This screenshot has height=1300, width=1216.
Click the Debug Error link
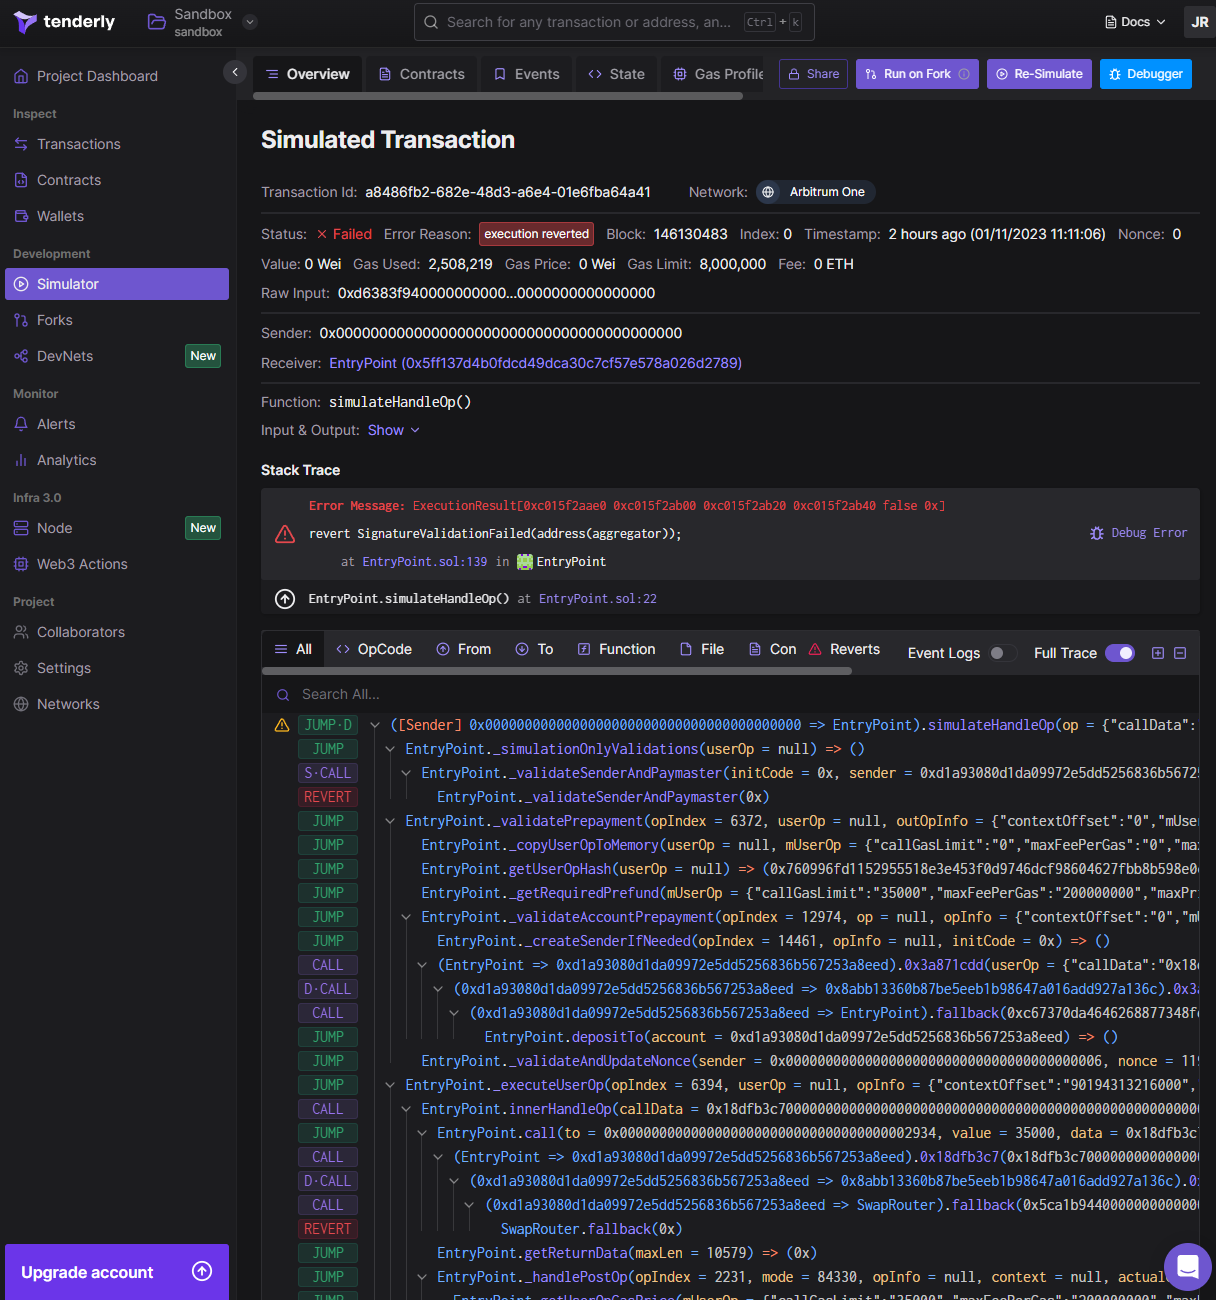1139,533
